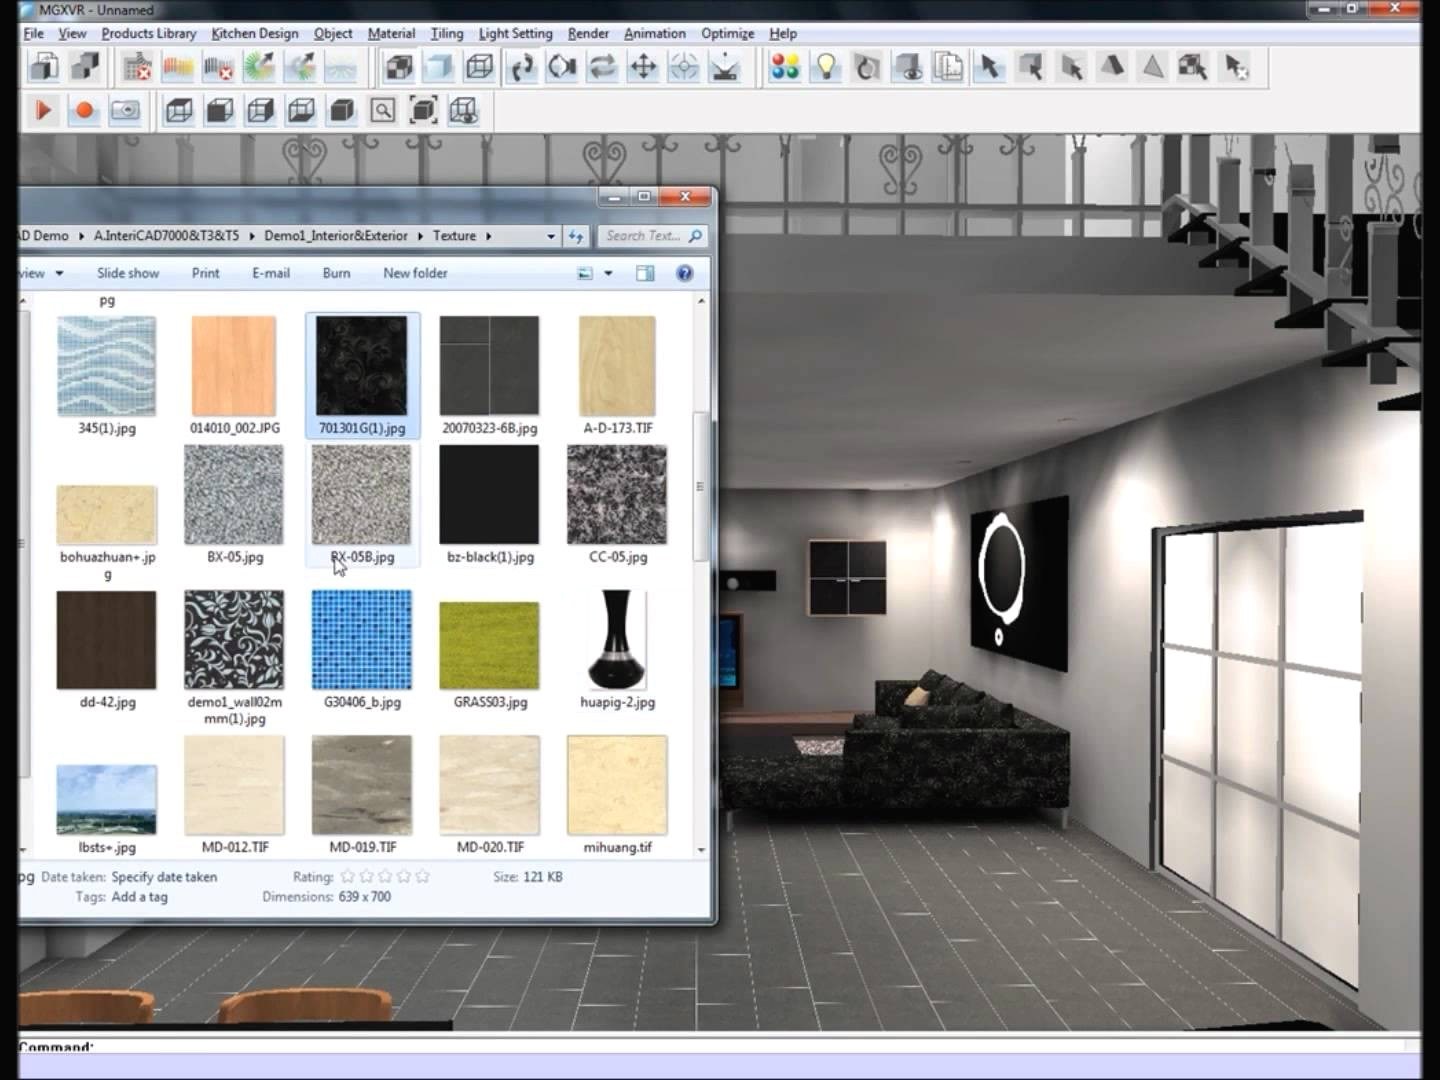Click the orange stripes tiling icon
The height and width of the screenshot is (1080, 1440).
[x=178, y=67]
